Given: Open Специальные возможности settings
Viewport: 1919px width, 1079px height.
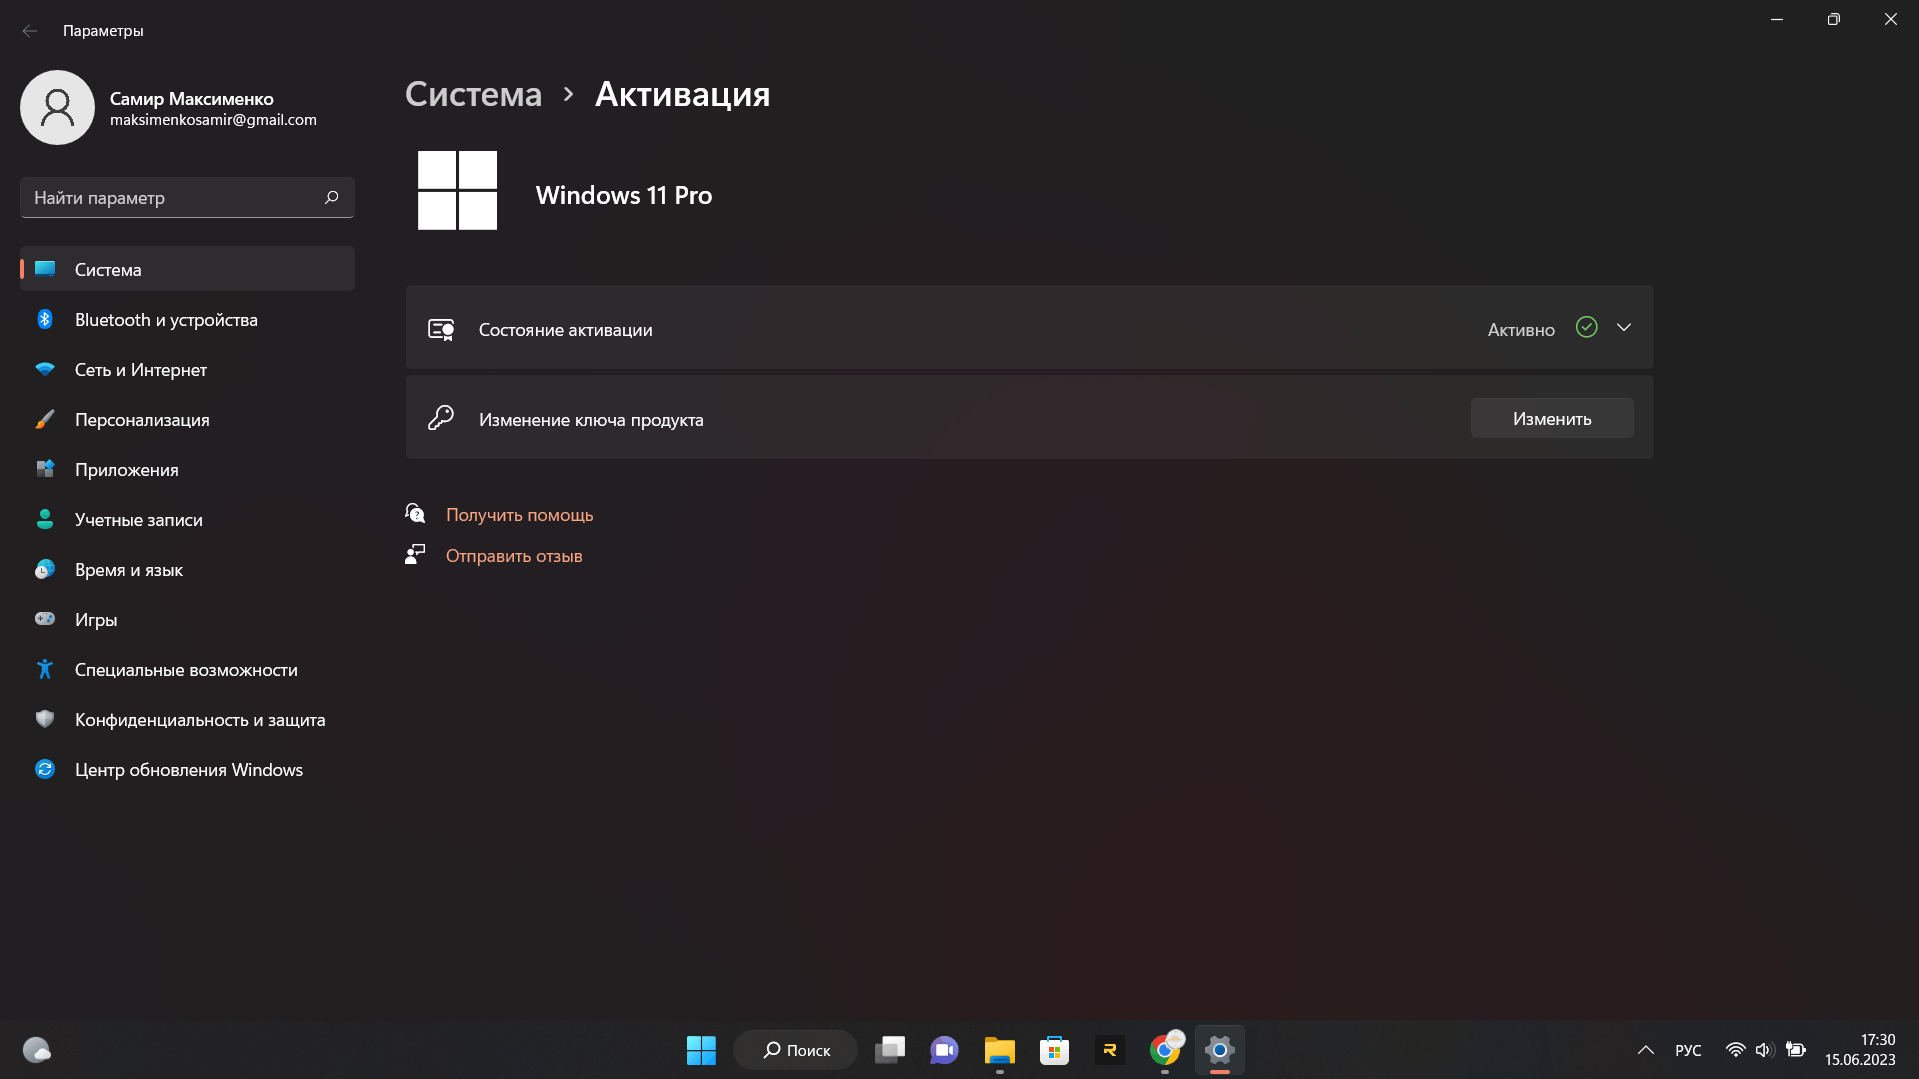Looking at the screenshot, I should point(187,669).
